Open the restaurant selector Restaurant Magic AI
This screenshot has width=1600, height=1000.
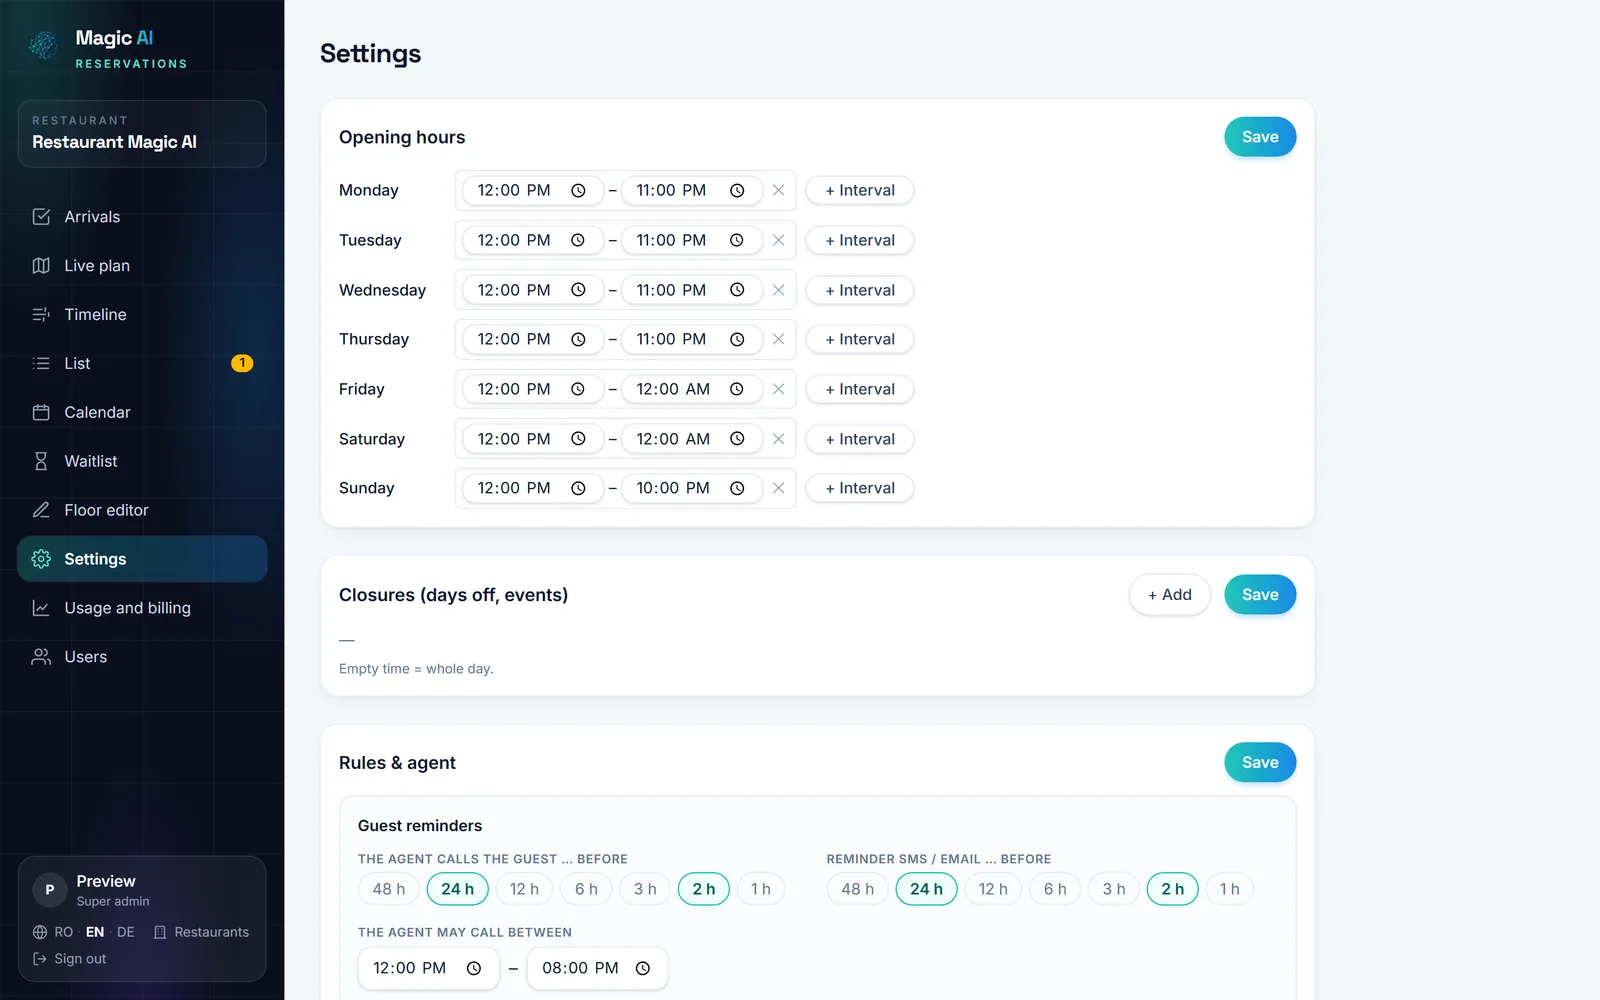(x=142, y=134)
